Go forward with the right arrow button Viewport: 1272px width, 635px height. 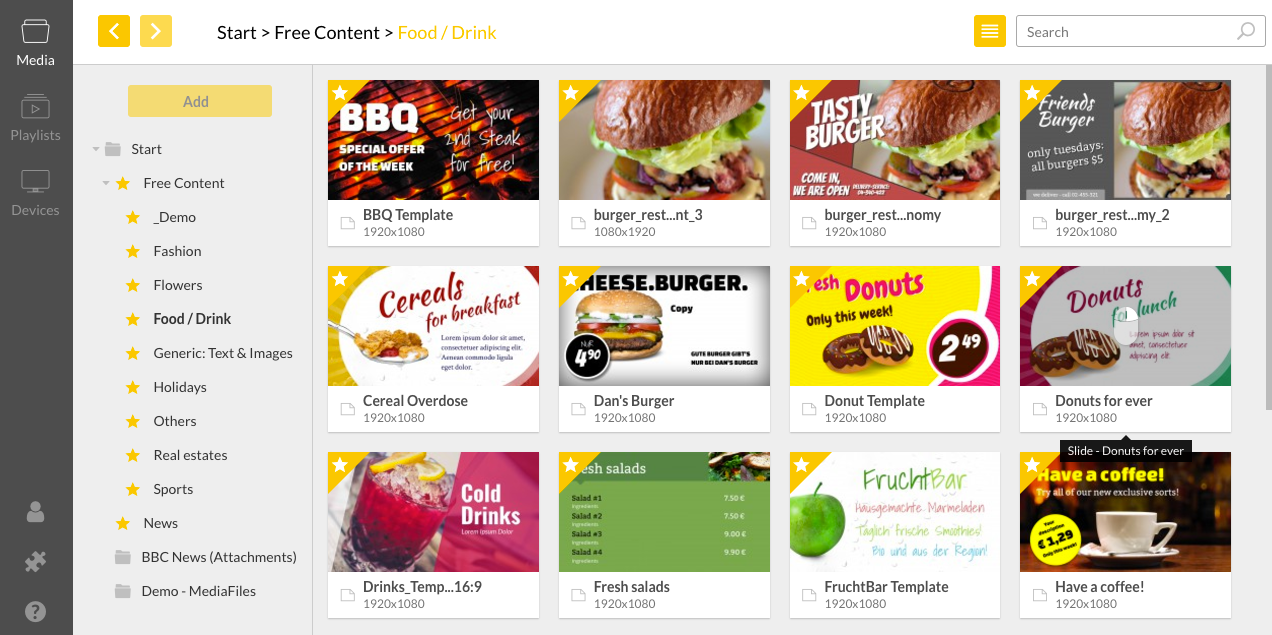(x=156, y=31)
